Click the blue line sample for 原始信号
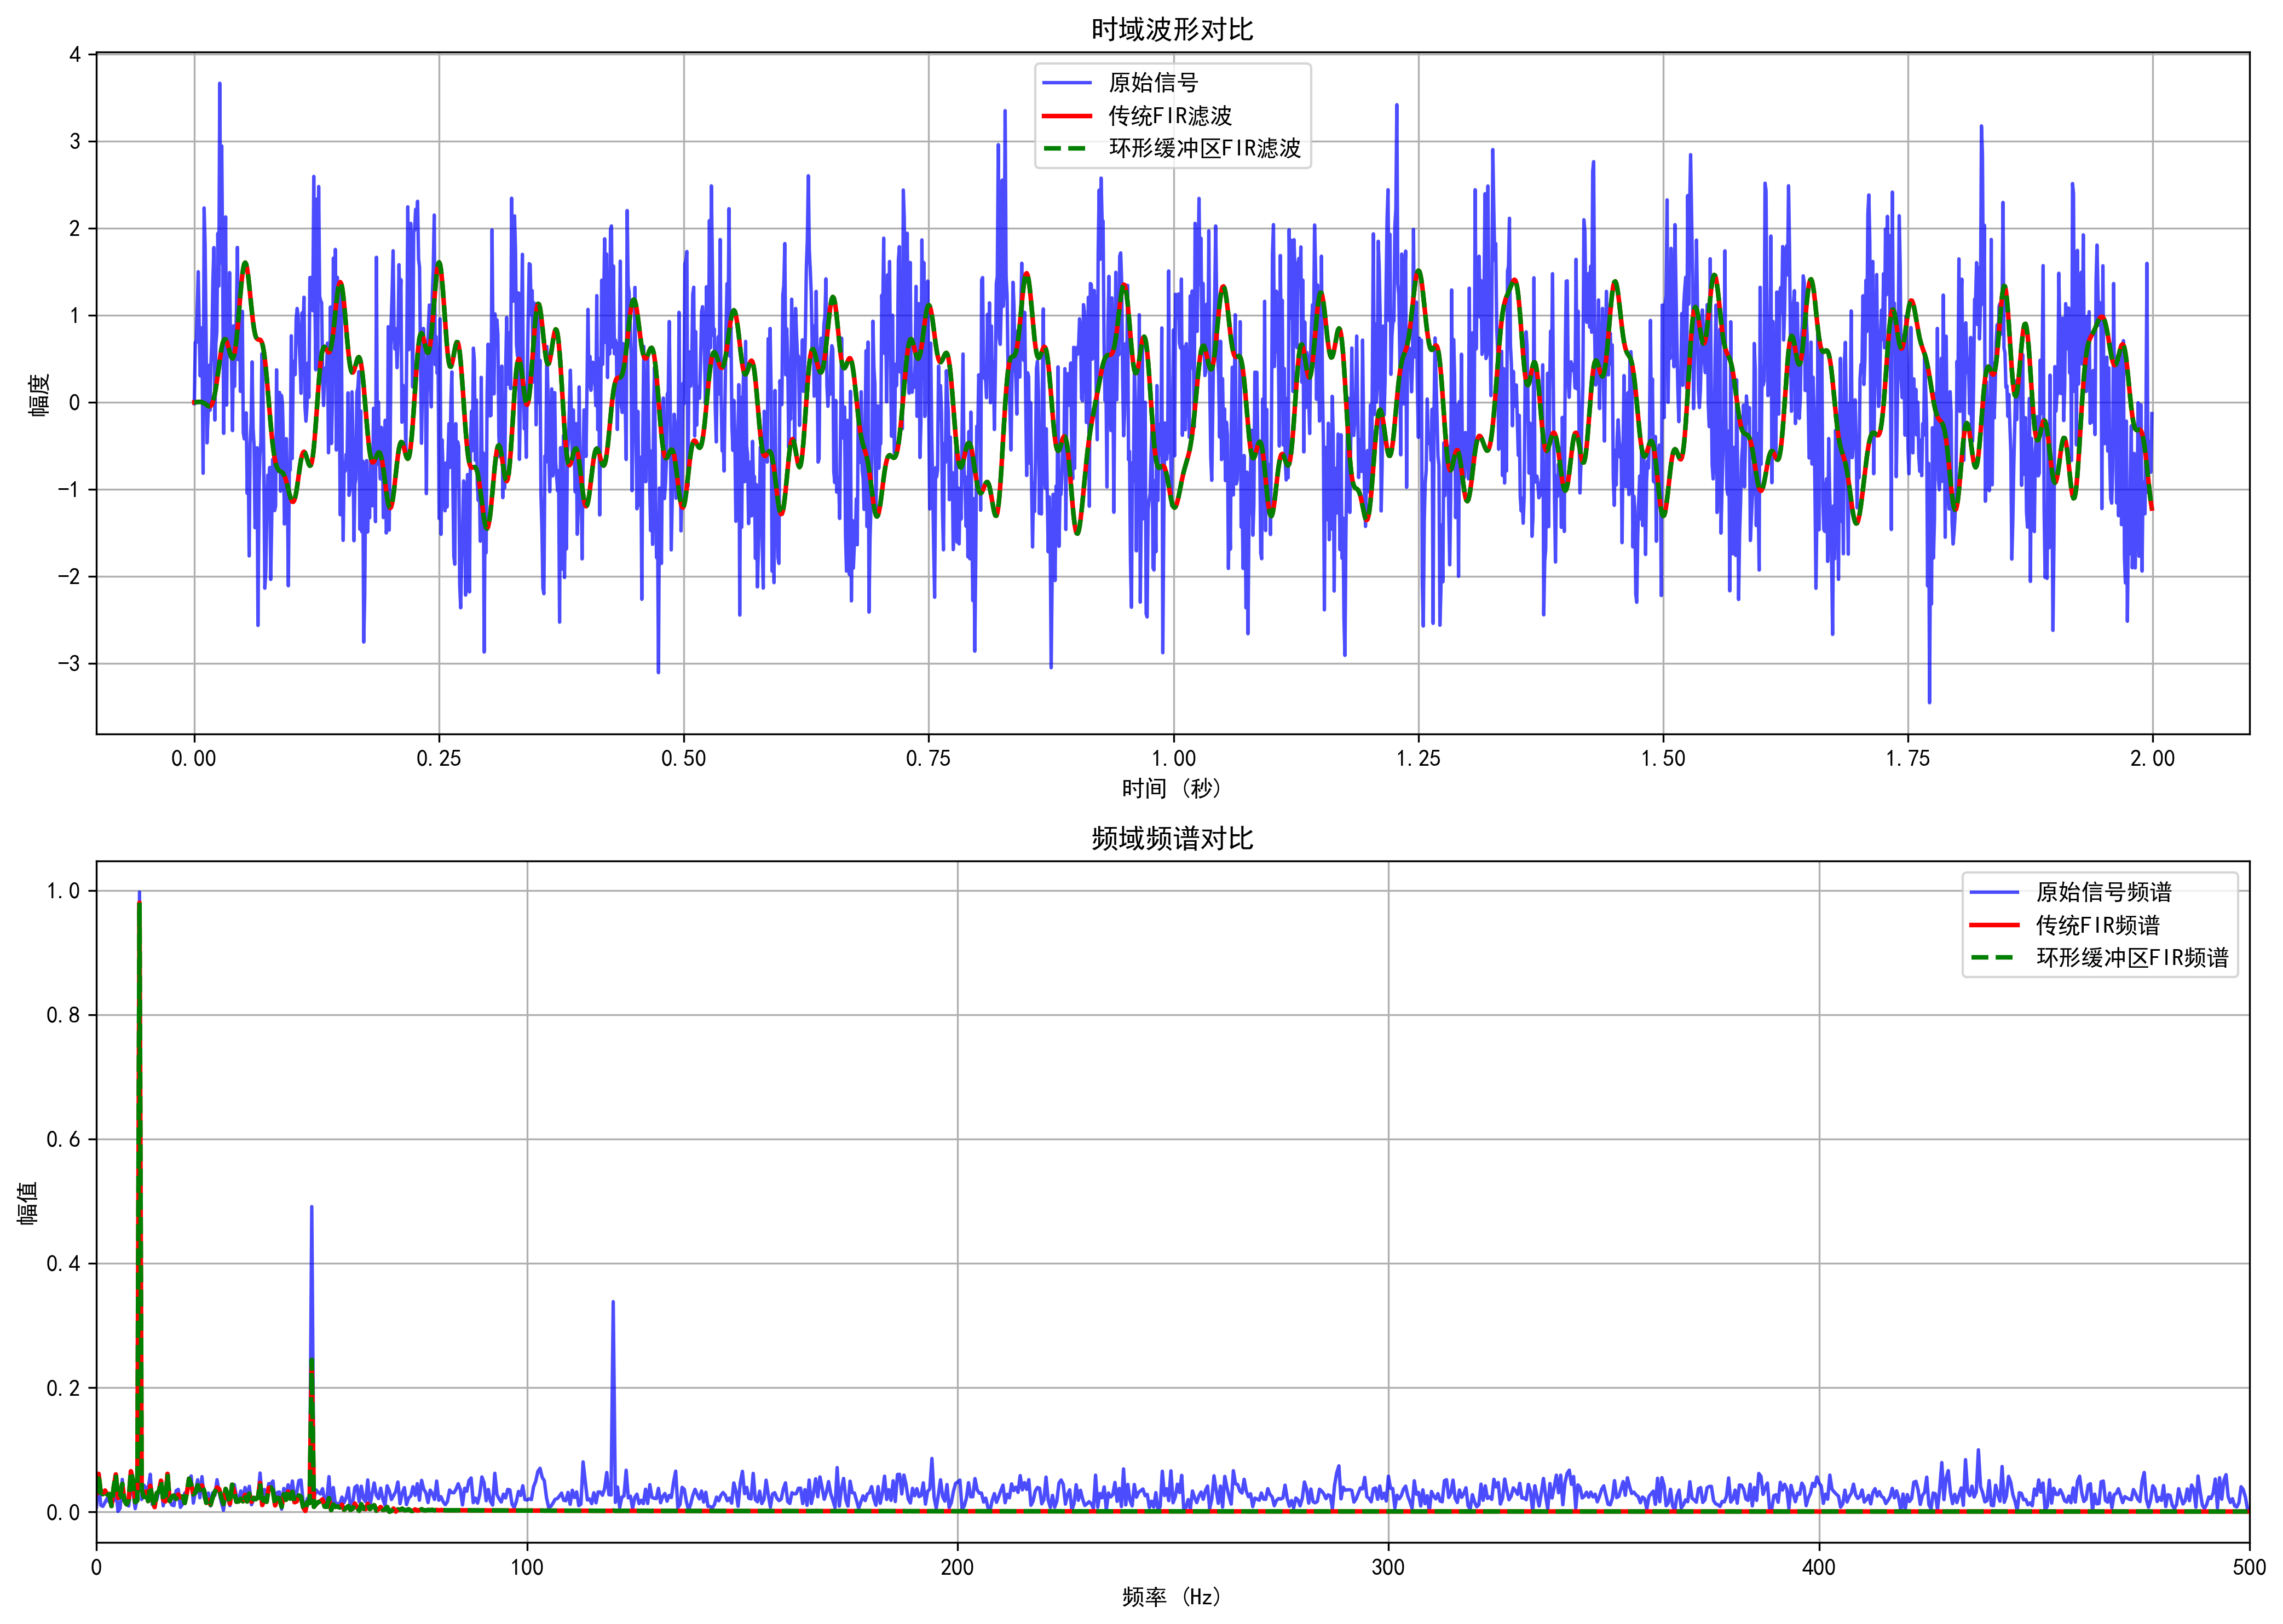Screen dimensions: 2283x1624 [x=1066, y=83]
